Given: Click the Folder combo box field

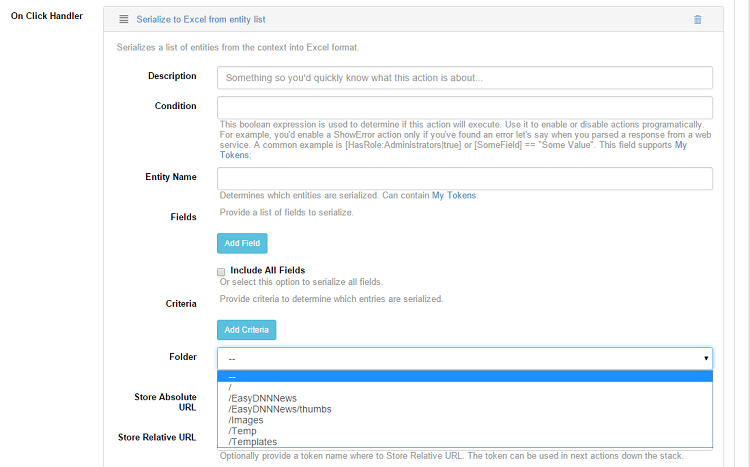Looking at the screenshot, I should [x=465, y=358].
